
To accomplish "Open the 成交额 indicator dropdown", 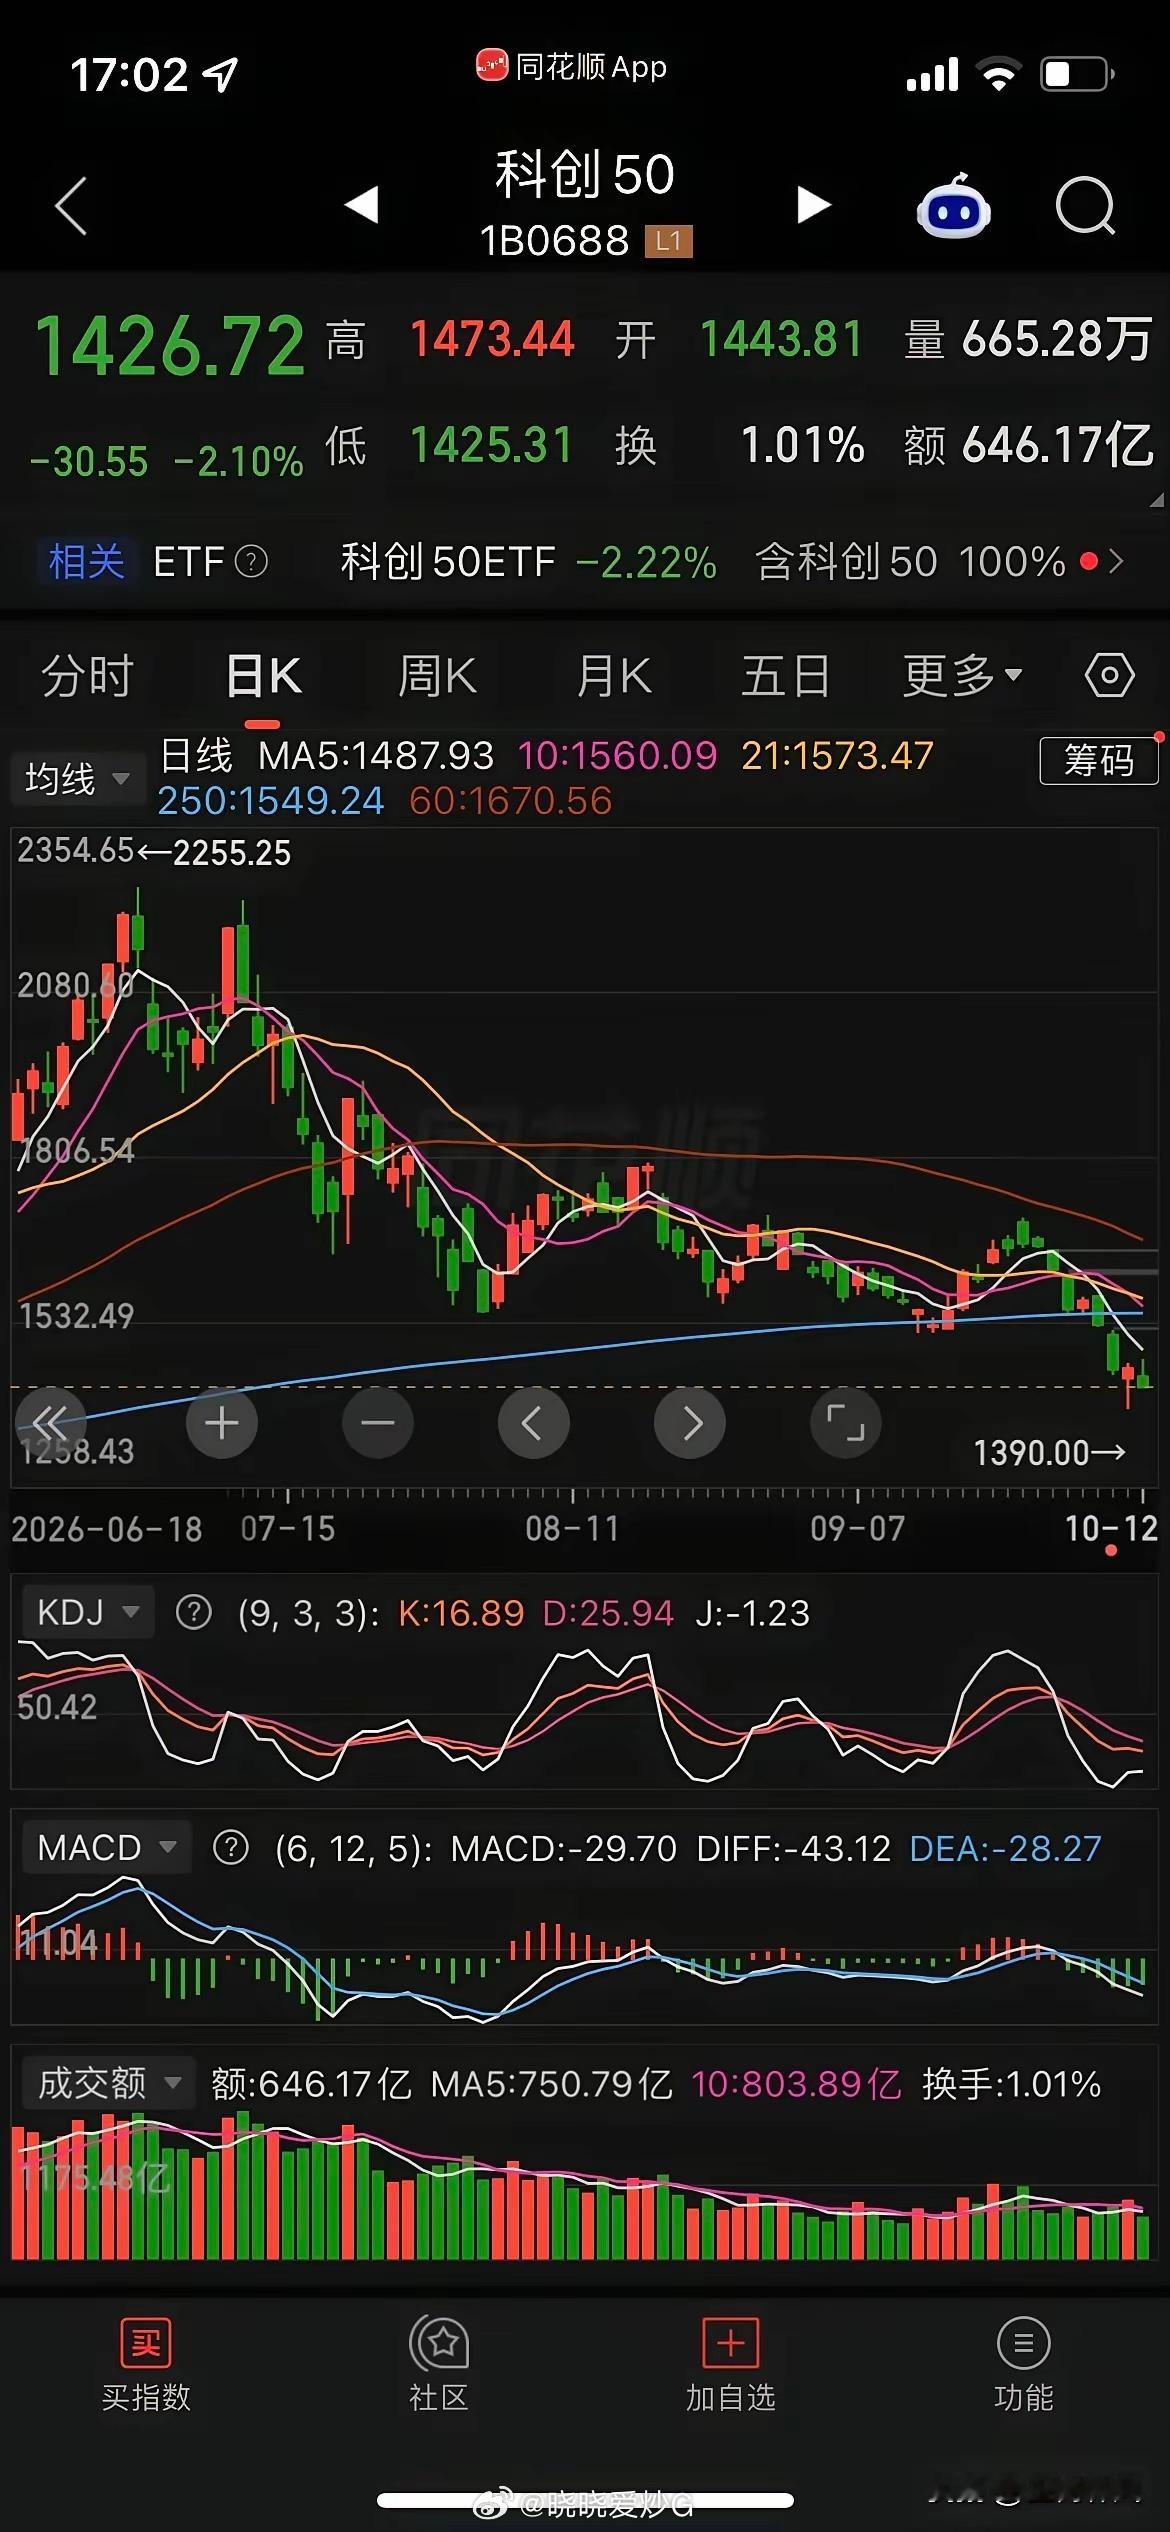I will pos(109,2084).
